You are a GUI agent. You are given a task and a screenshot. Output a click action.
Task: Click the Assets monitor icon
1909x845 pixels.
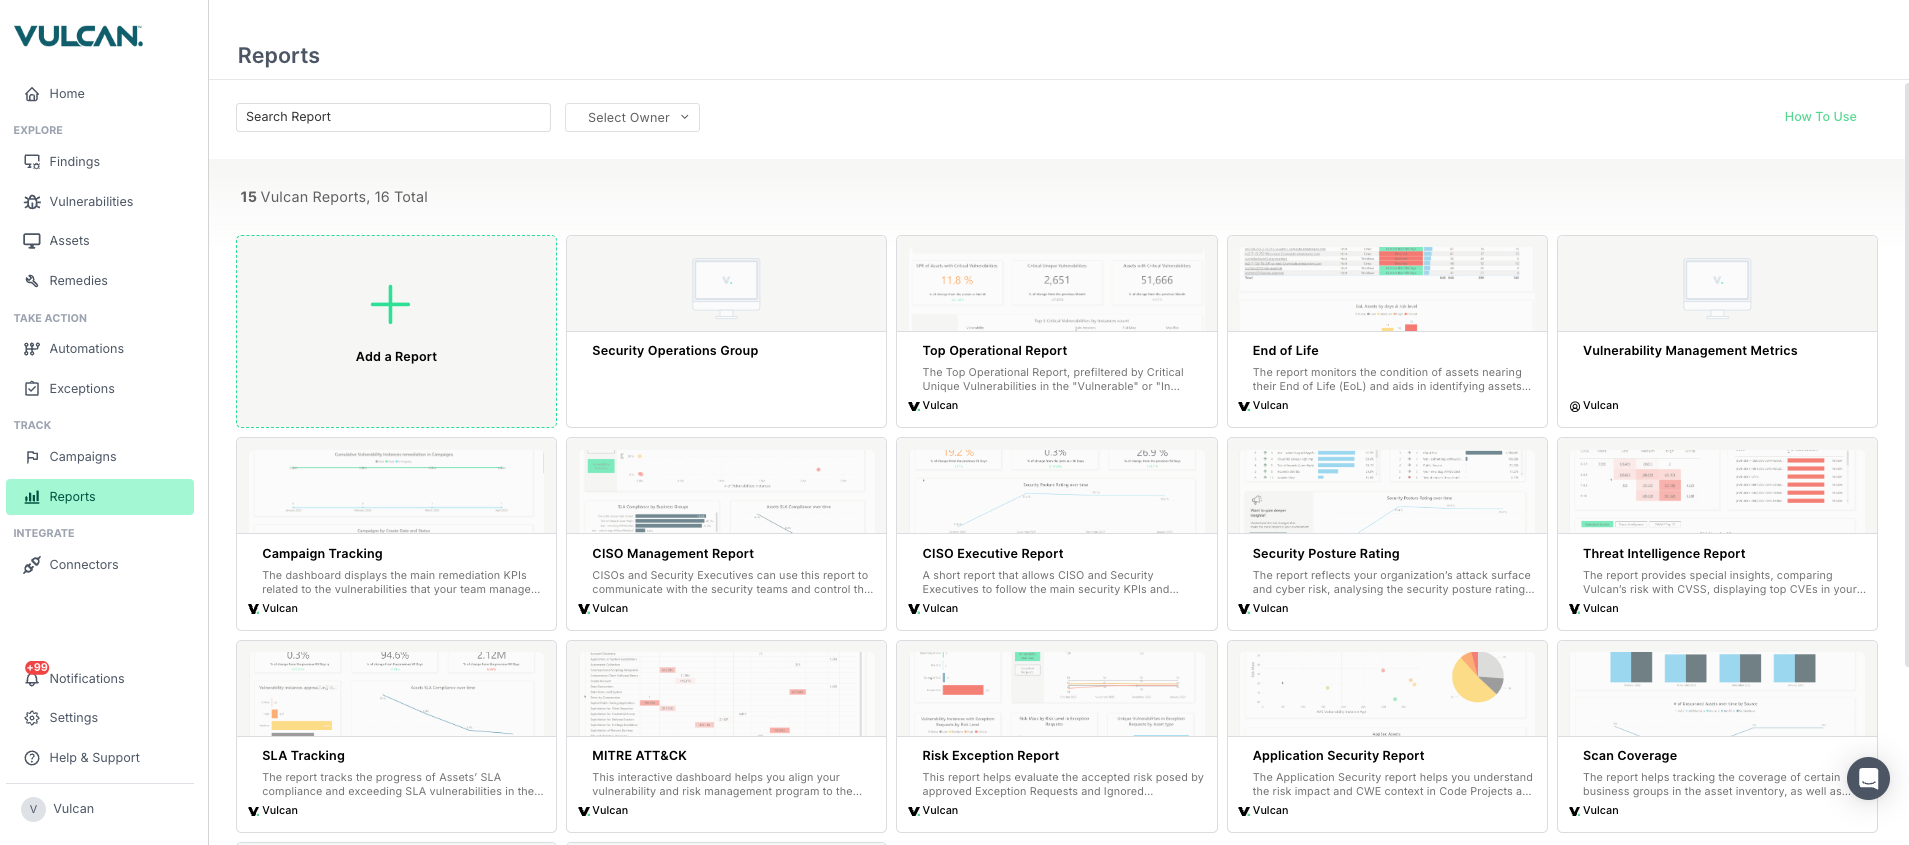32,241
